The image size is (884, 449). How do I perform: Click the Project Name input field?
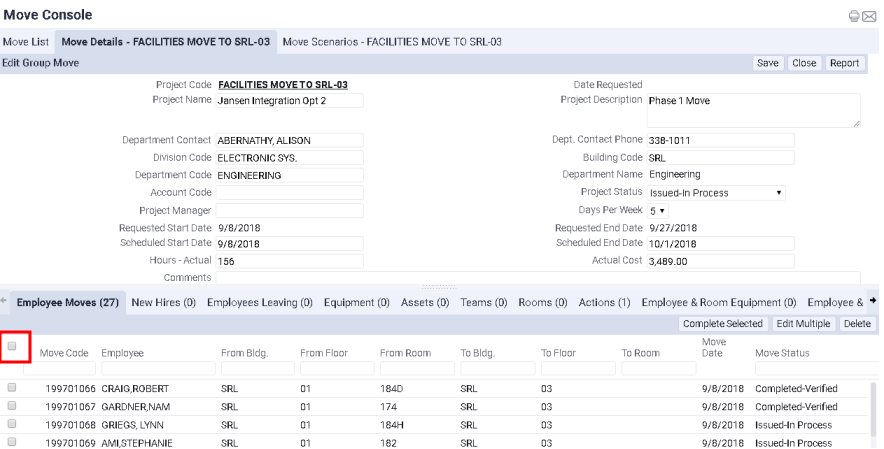(290, 101)
